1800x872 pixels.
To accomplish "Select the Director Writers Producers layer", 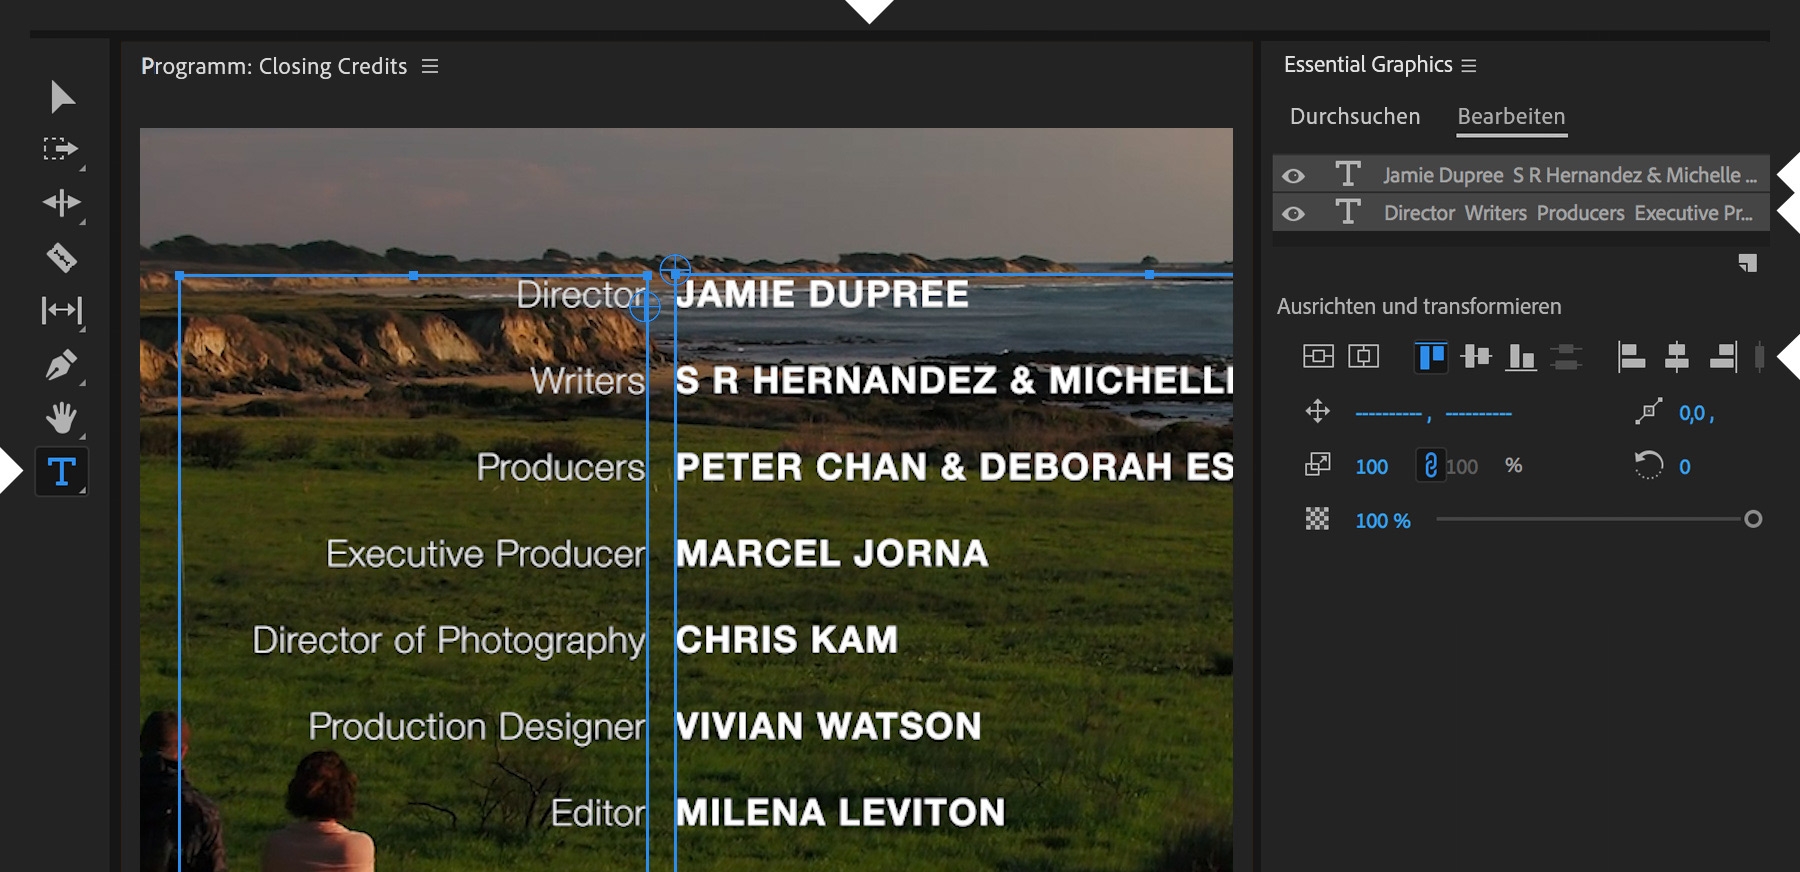I will tap(1567, 213).
